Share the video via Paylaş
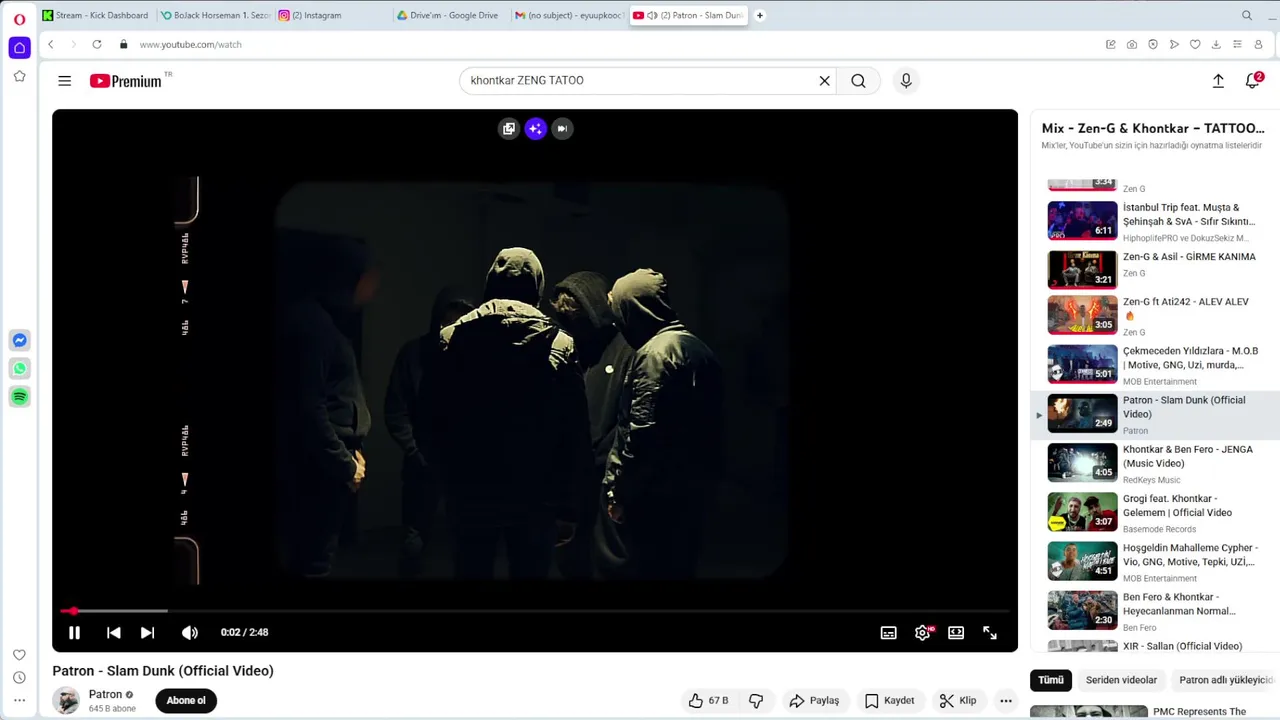 coord(814,701)
